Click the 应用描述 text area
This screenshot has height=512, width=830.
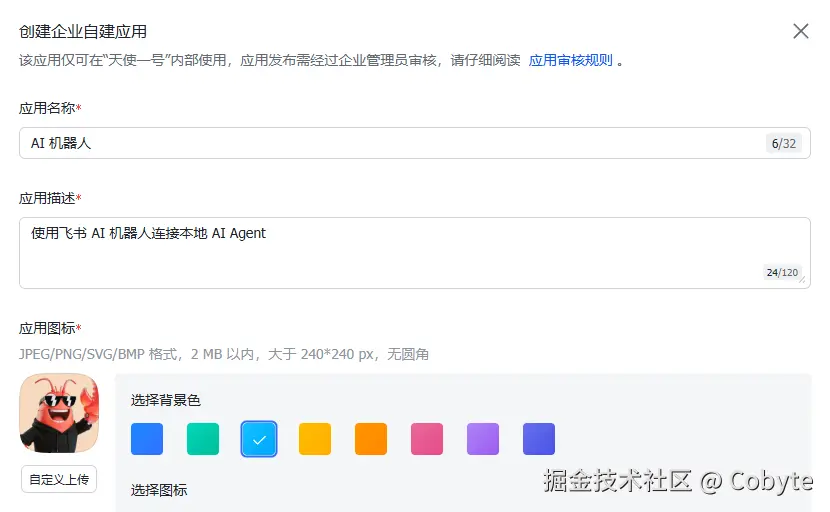click(414, 253)
